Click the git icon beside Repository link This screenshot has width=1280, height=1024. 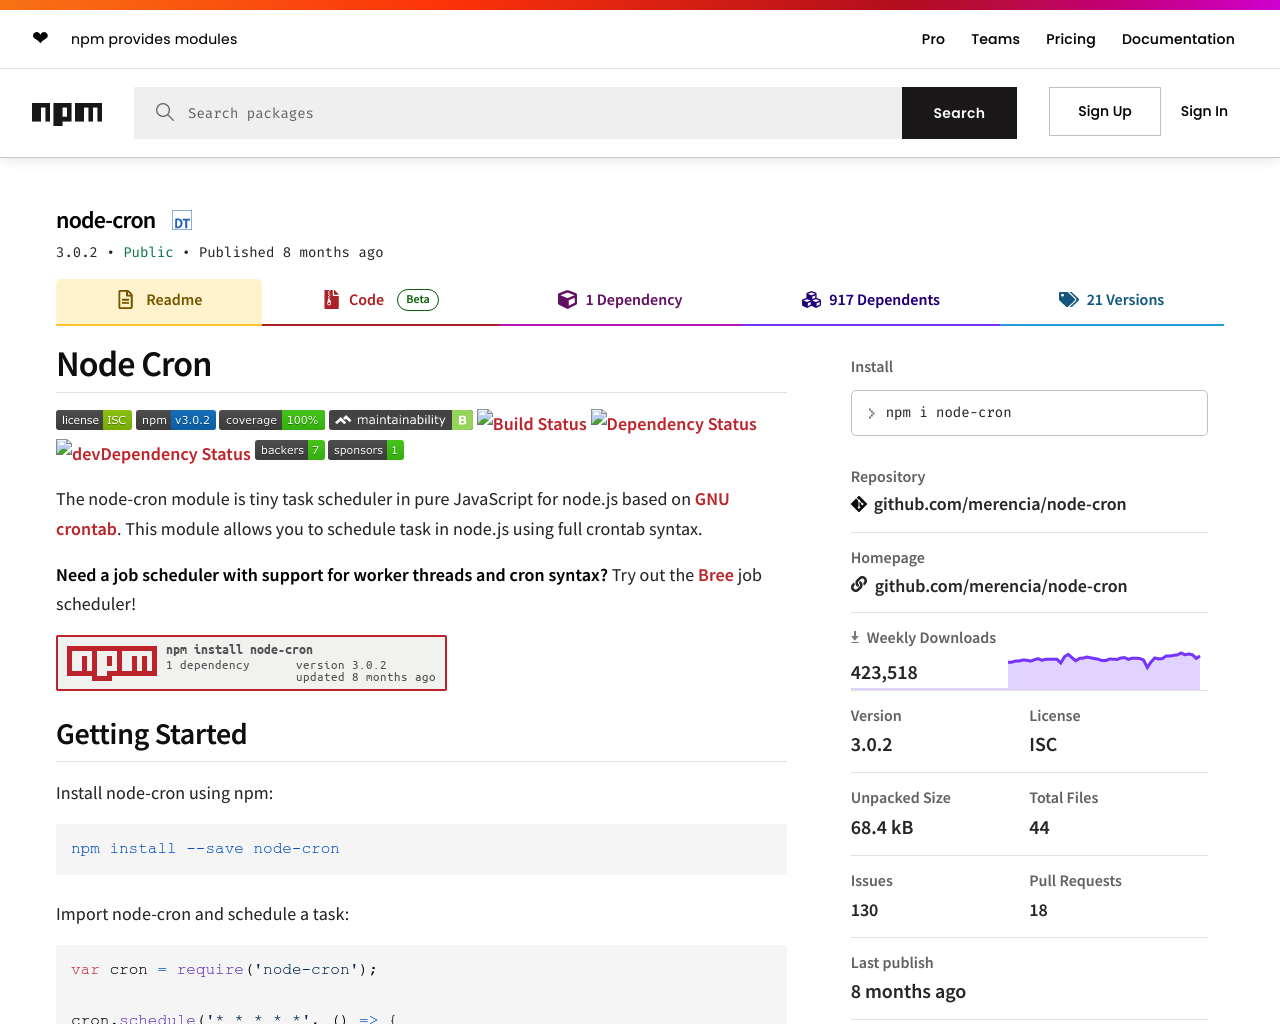[859, 504]
